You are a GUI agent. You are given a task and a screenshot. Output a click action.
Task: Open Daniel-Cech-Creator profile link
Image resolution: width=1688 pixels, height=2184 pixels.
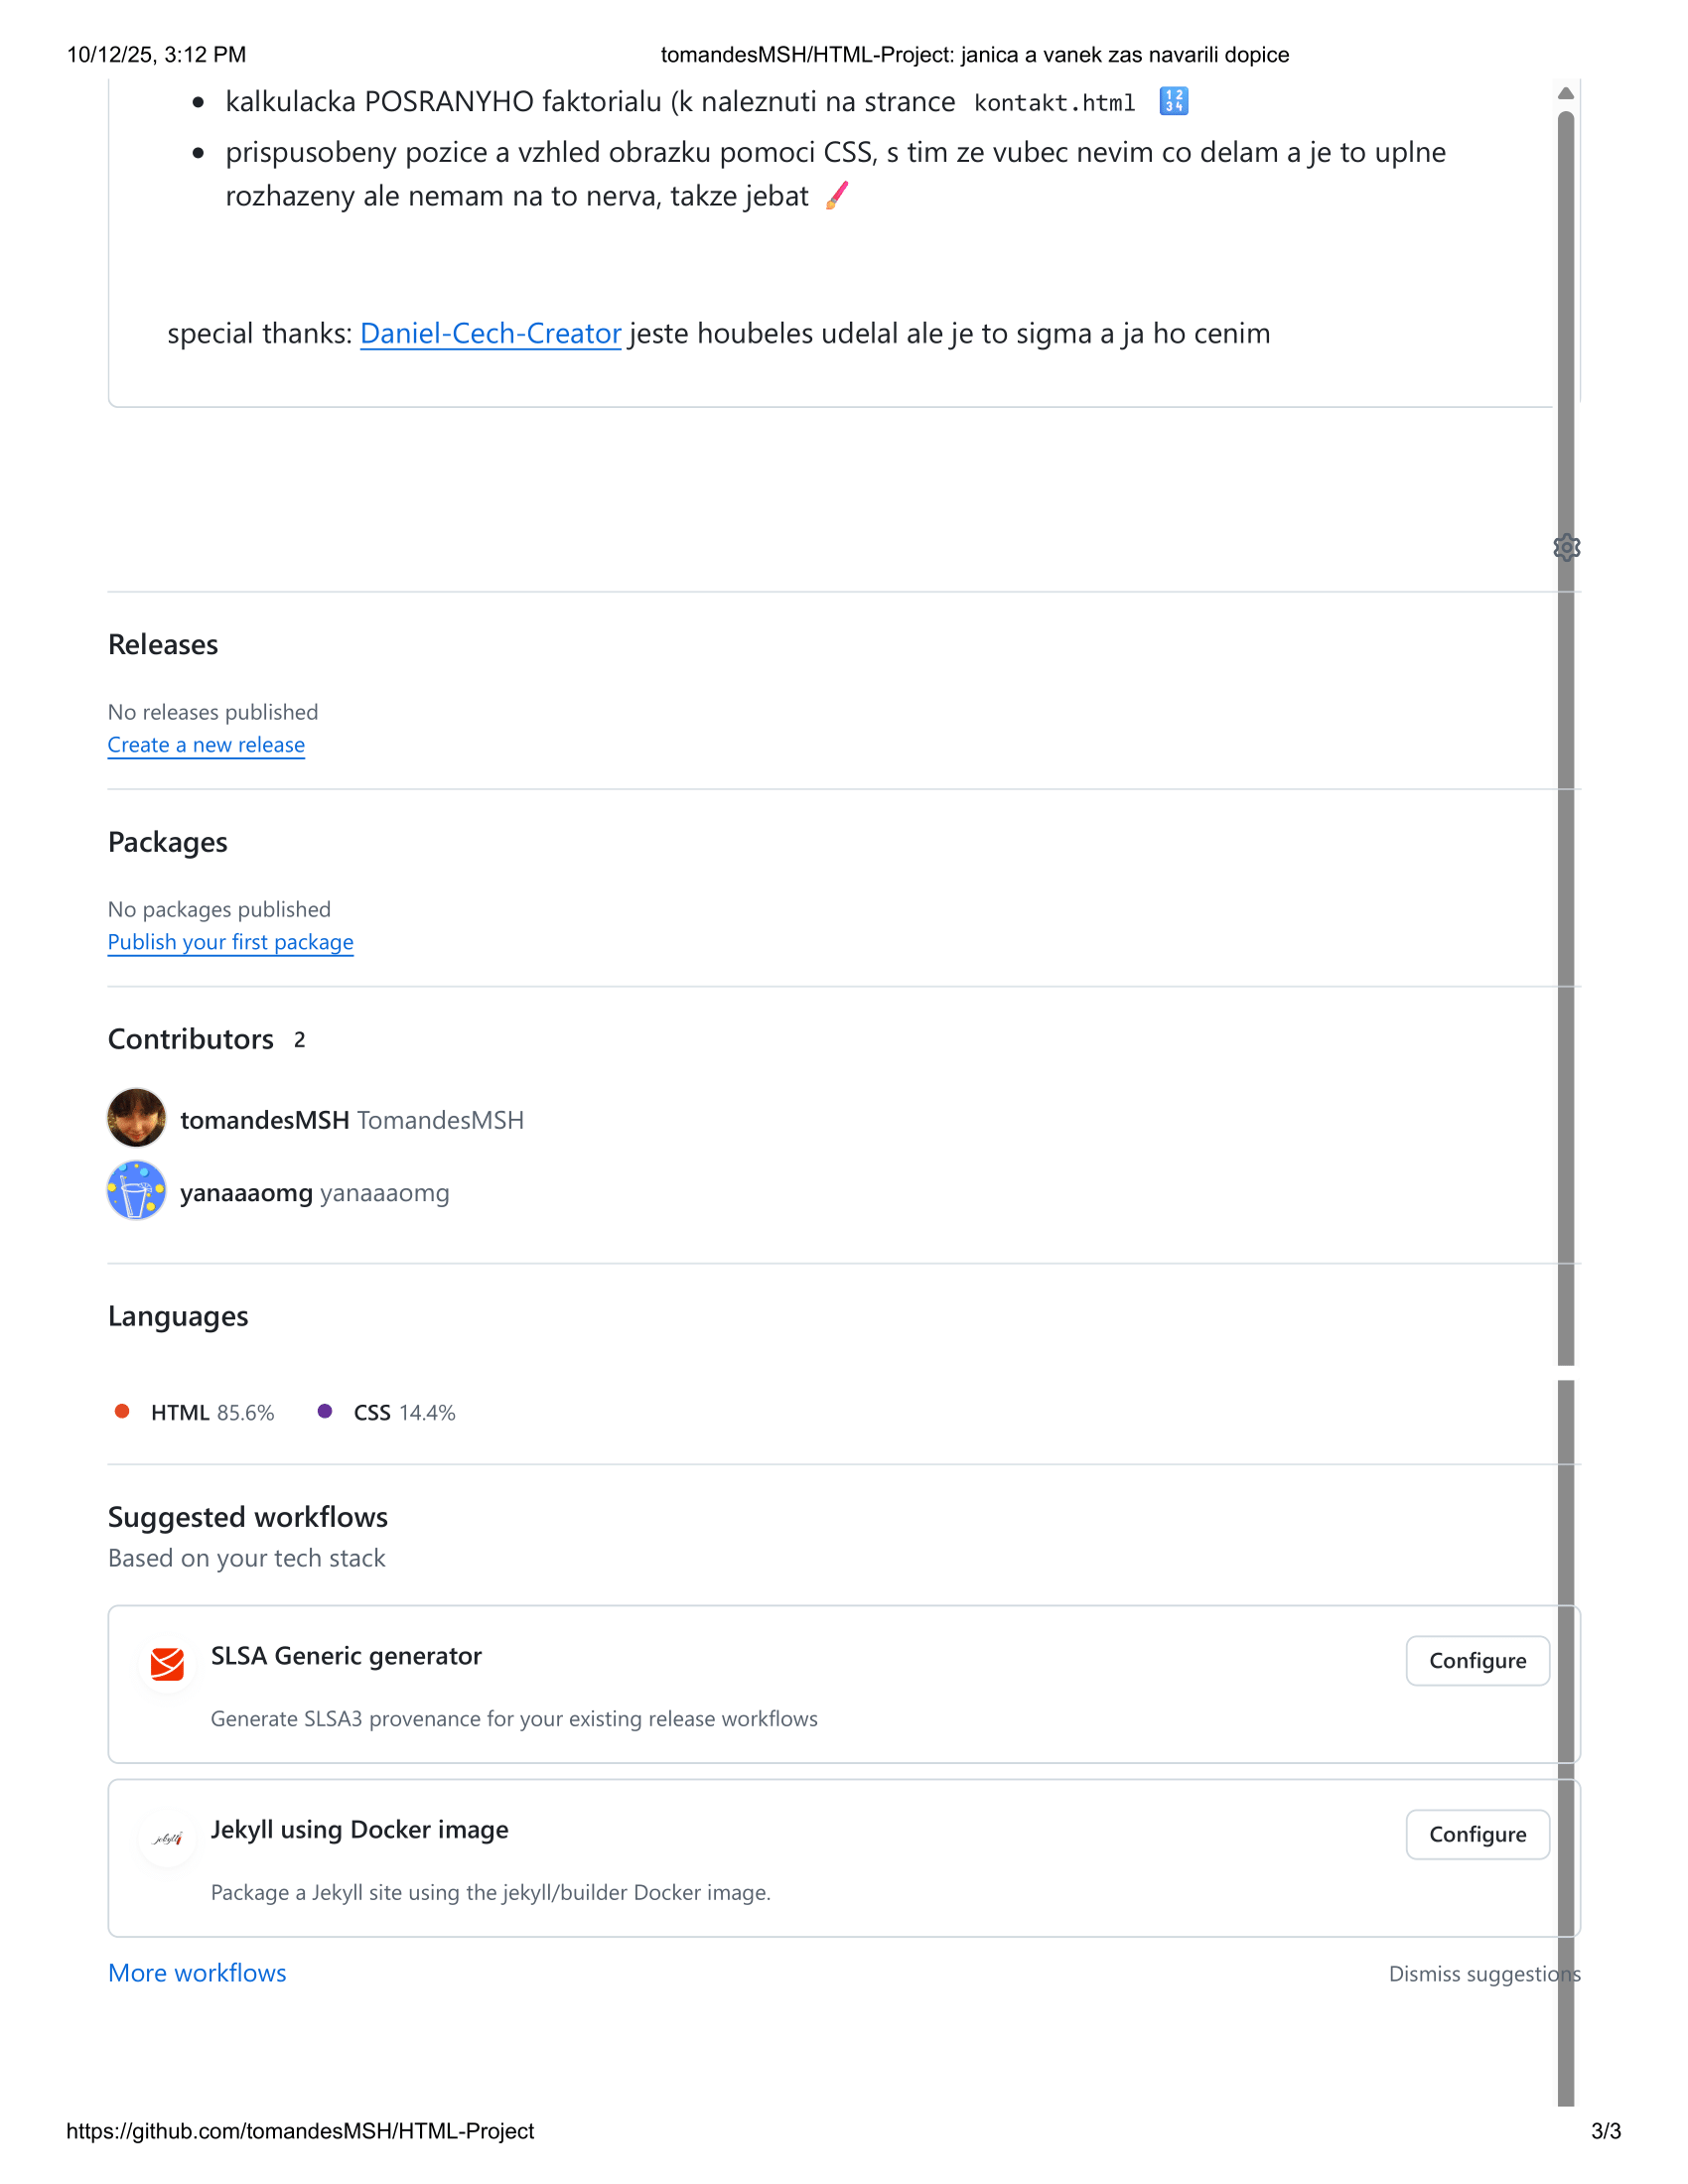pyautogui.click(x=490, y=333)
